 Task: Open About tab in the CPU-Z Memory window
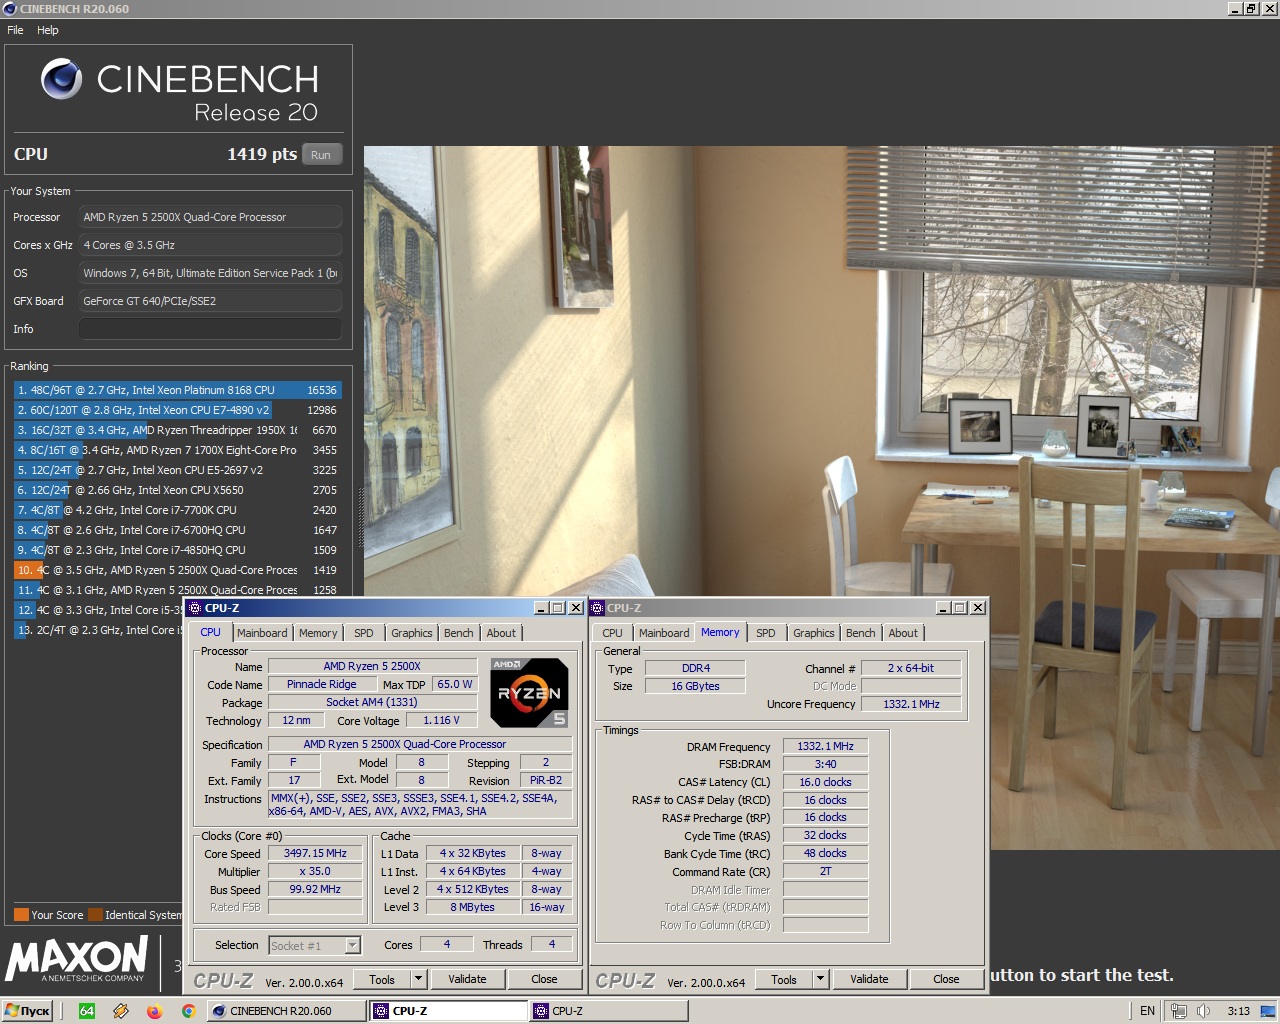(x=903, y=633)
